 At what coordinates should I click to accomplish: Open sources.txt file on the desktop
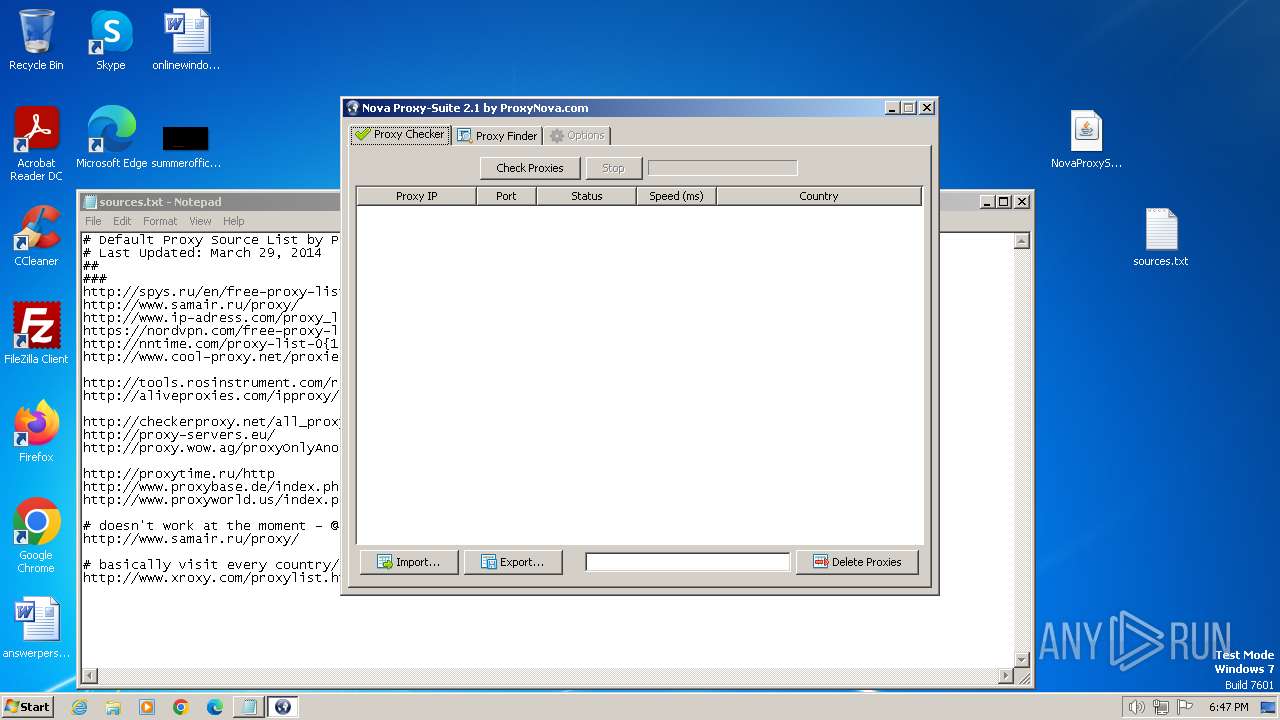click(1161, 236)
